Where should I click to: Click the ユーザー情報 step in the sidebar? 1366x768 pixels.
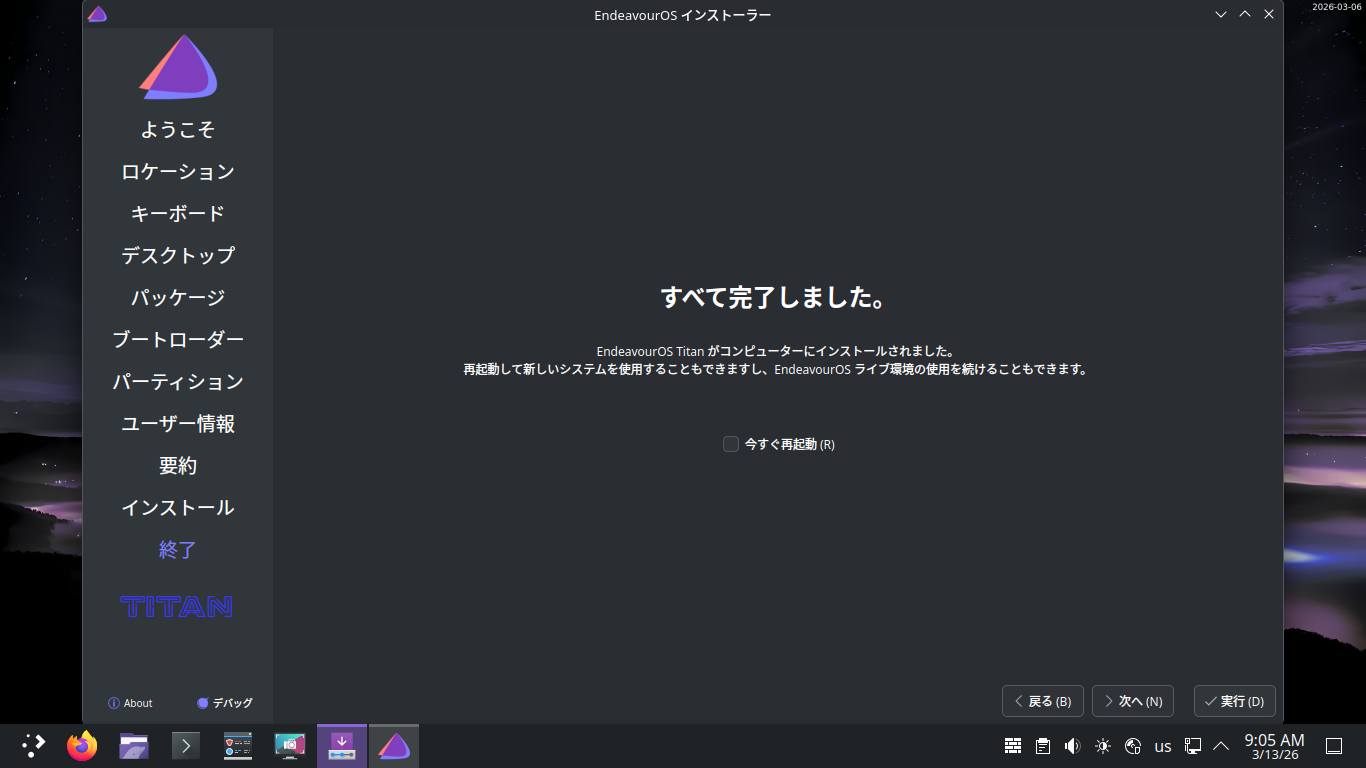coord(178,424)
